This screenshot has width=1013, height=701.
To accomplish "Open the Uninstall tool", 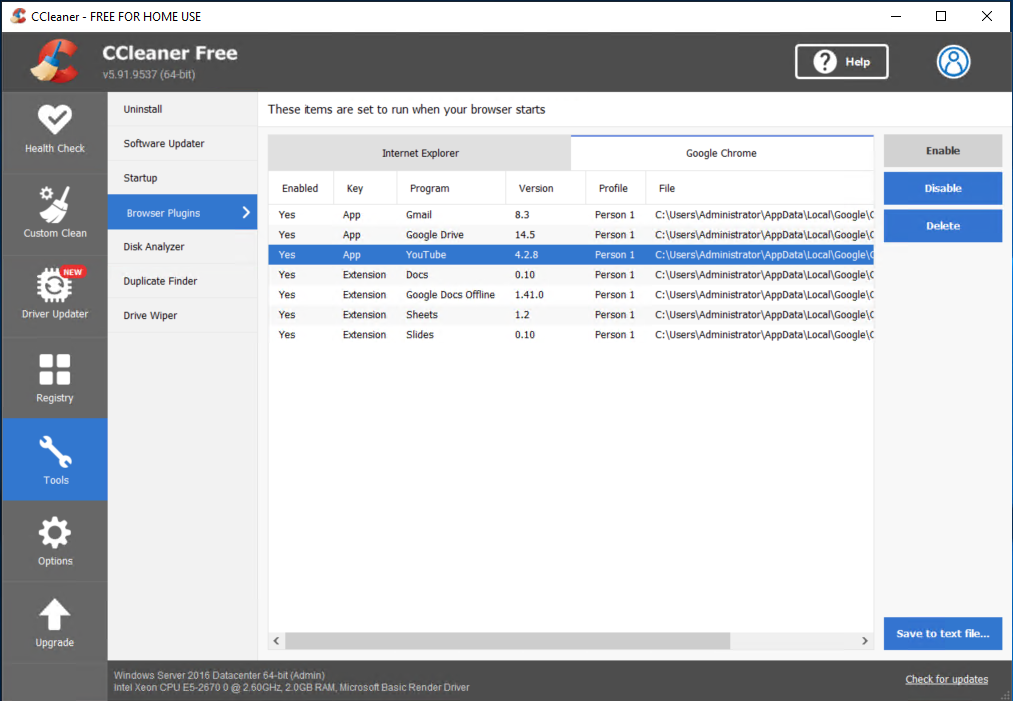I will [182, 109].
